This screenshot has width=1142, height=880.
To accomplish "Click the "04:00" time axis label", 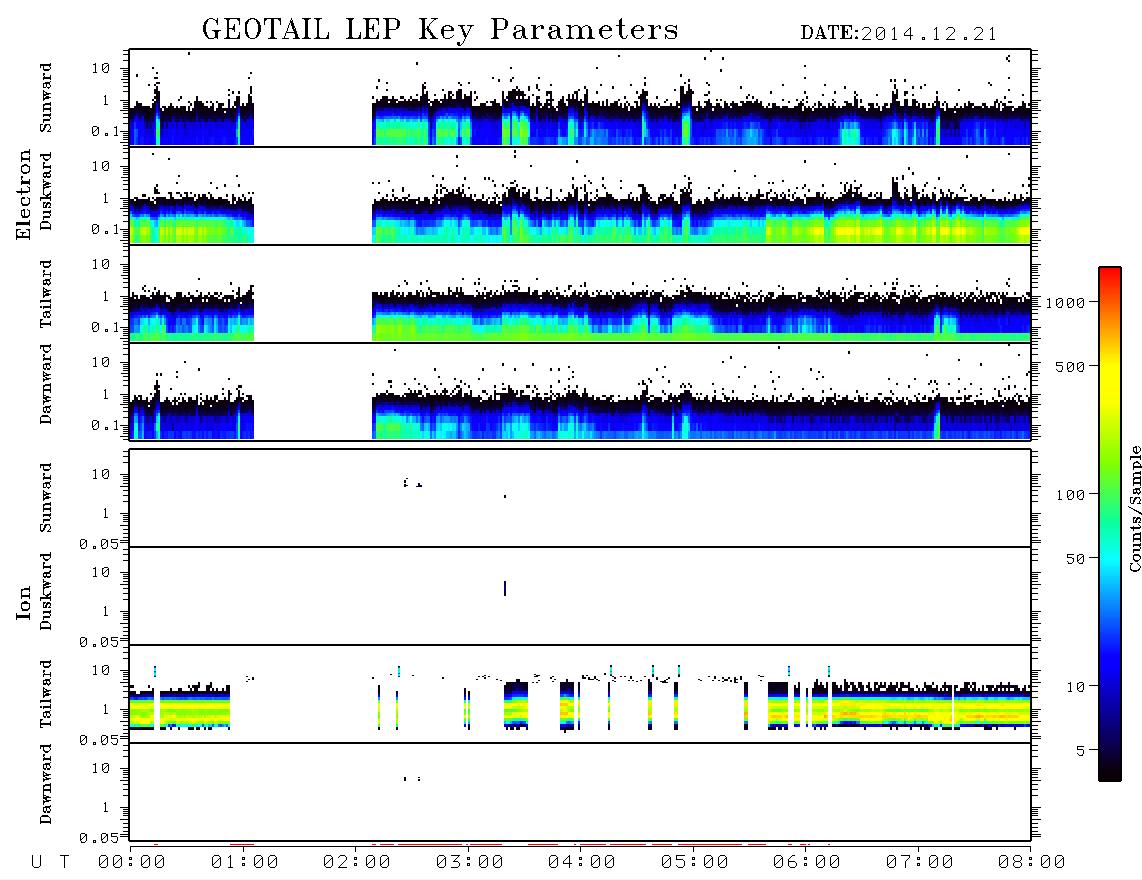I will click(x=582, y=862).
